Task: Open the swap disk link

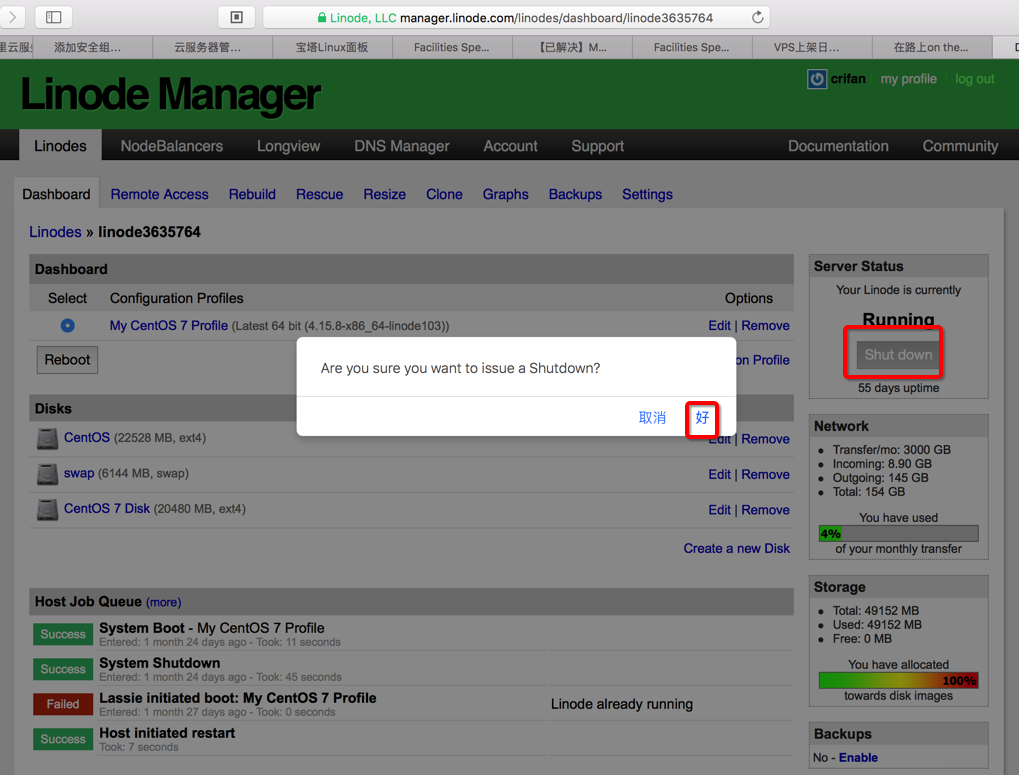Action: [79, 473]
